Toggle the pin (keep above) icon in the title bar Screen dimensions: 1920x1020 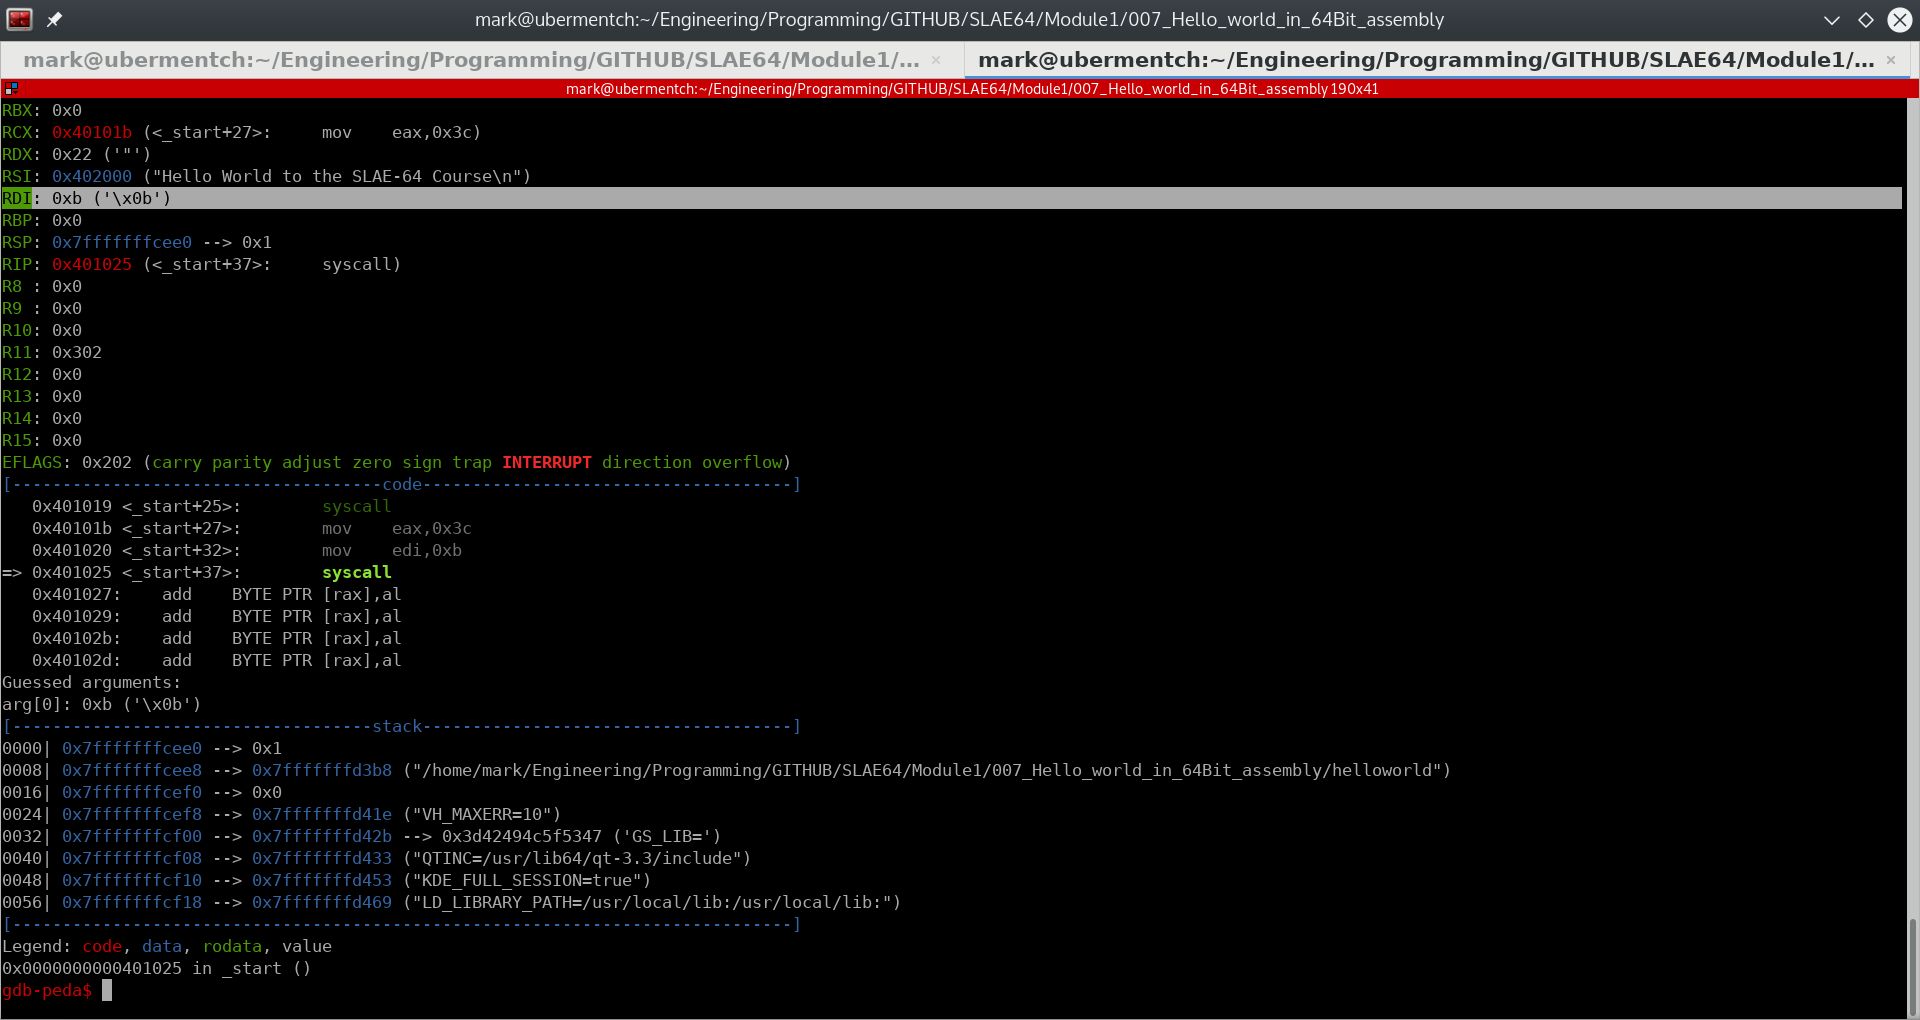pyautogui.click(x=54, y=19)
